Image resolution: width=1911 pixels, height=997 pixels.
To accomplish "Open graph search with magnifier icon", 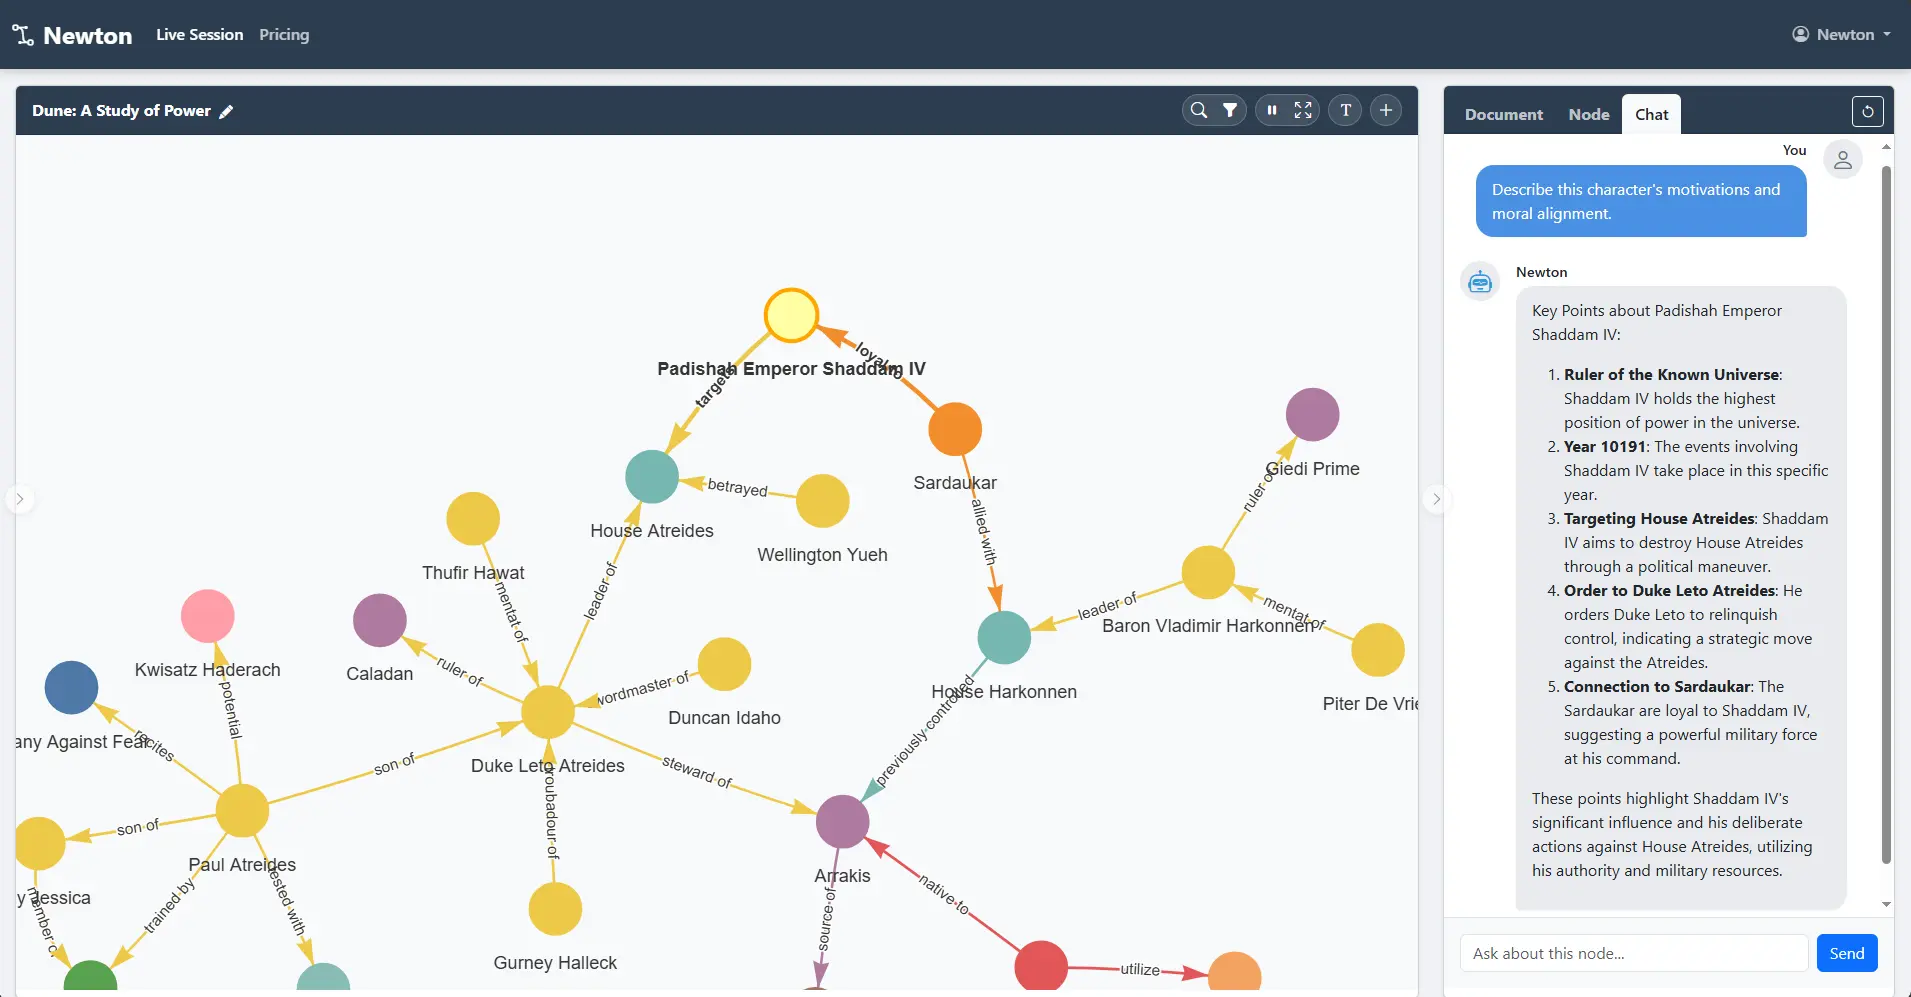I will (1198, 110).
